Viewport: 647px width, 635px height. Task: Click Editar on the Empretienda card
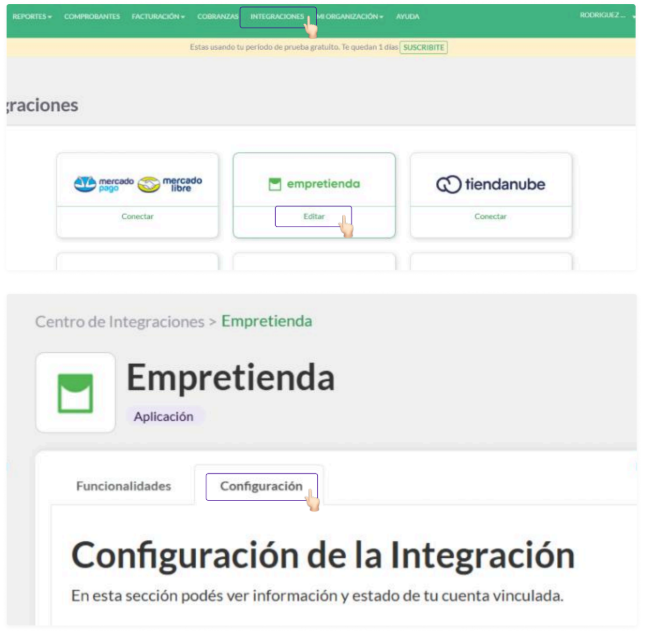click(314, 216)
